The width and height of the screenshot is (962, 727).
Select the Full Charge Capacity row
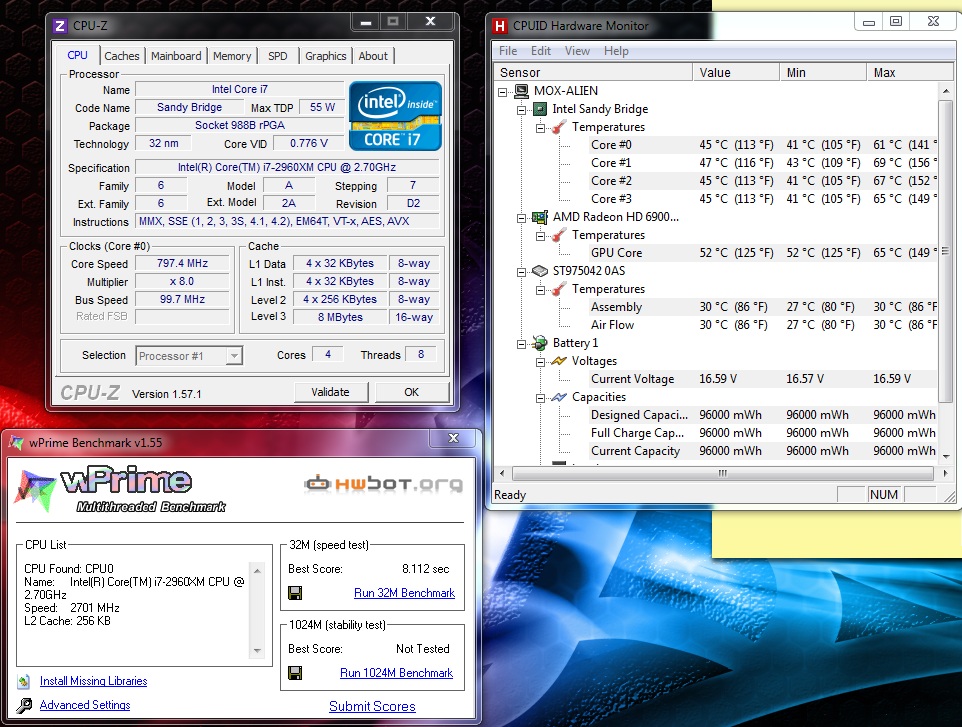[x=763, y=433]
